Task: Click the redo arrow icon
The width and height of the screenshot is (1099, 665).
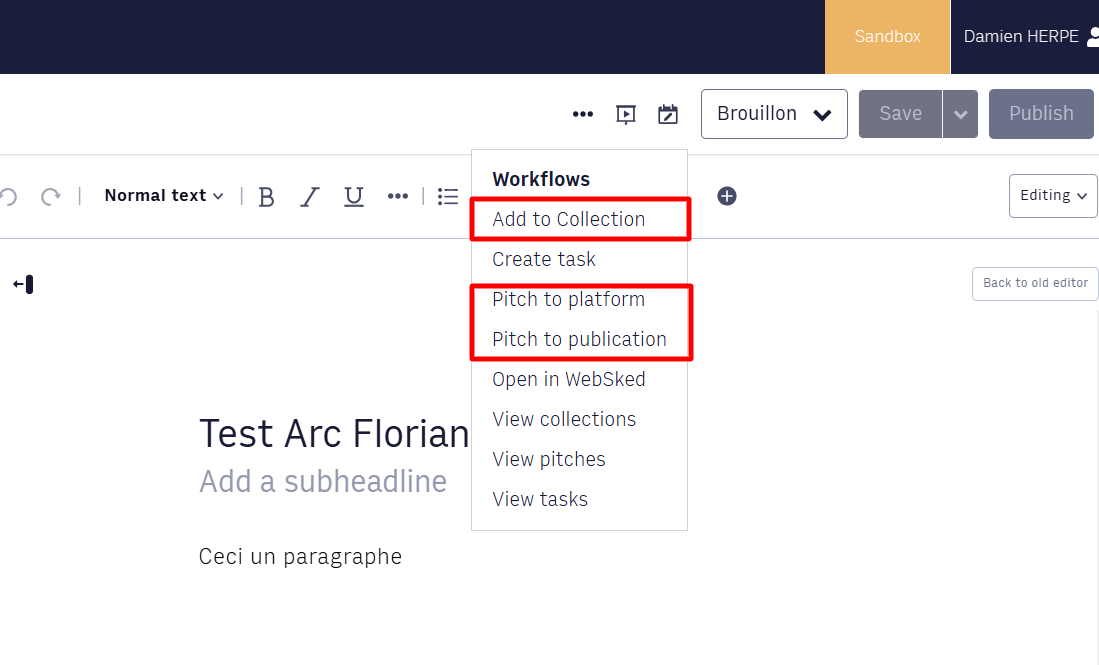Action: point(51,197)
